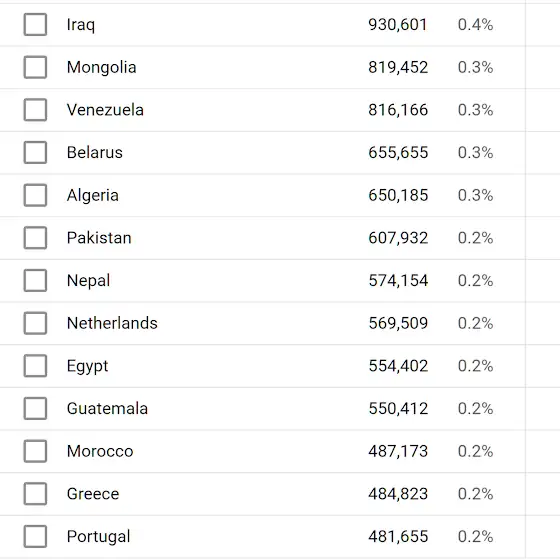Click Portugal's 481,655 value
Viewport: 560px width, 560px height.
398,536
